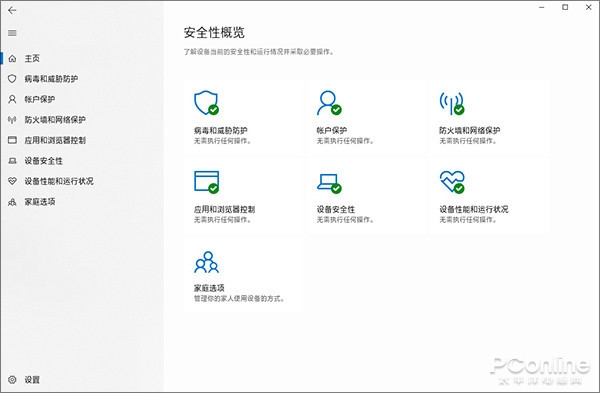600x393 pixels.
Task: Click the sidebar antenna icon for 防火墙和网络保护
Action: click(12, 120)
